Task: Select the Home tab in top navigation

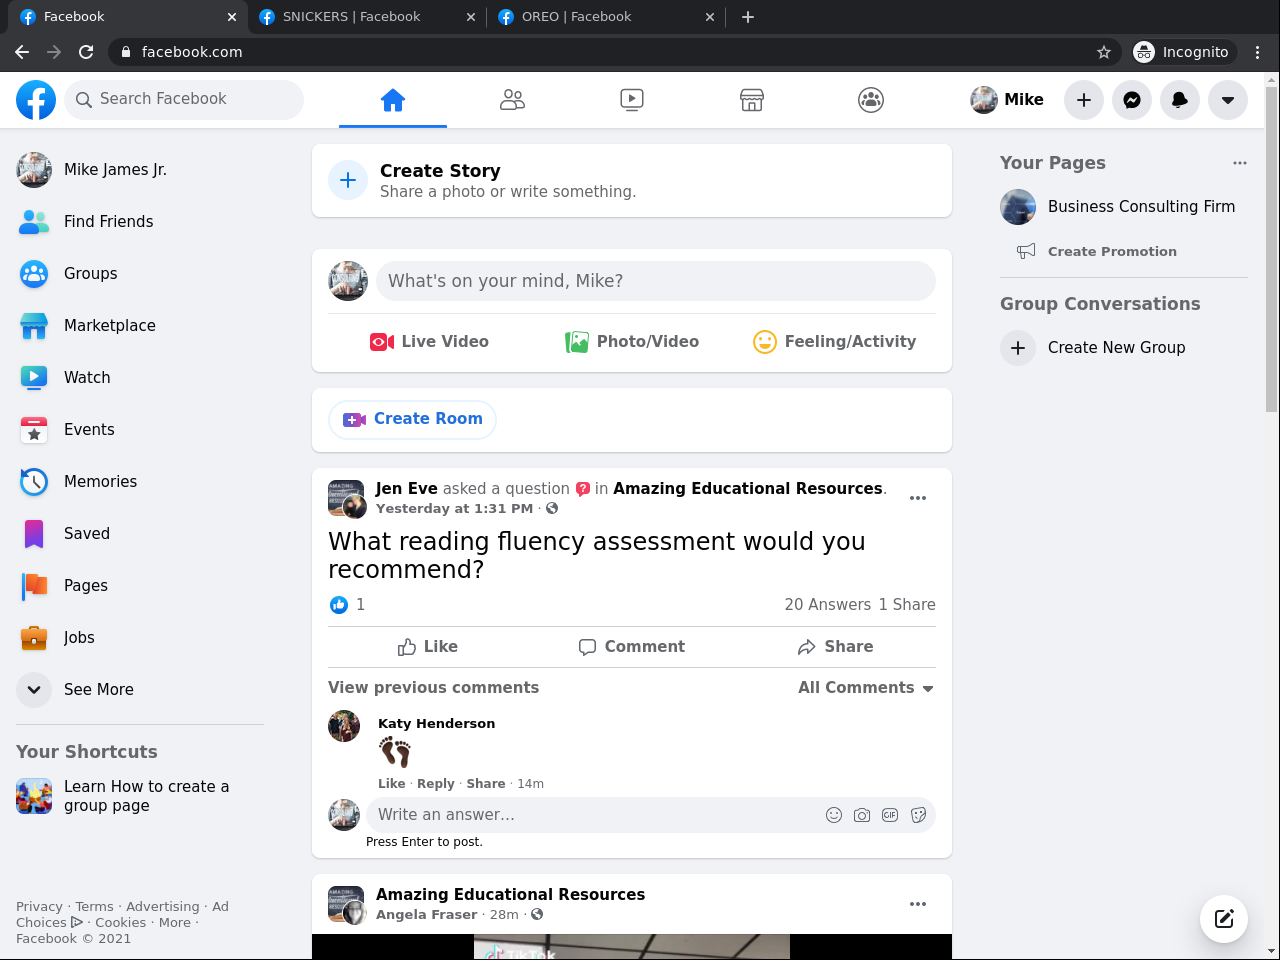Action: pyautogui.click(x=393, y=100)
